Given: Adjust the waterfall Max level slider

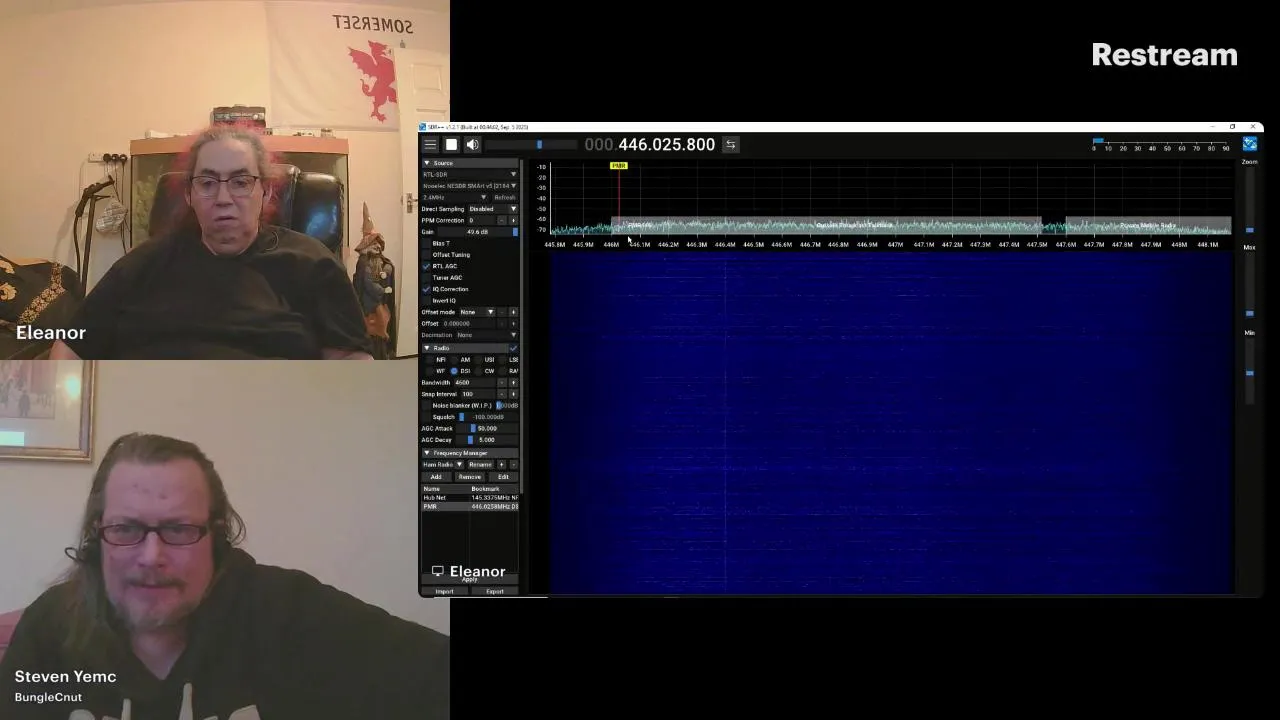Looking at the screenshot, I should tap(1249, 285).
